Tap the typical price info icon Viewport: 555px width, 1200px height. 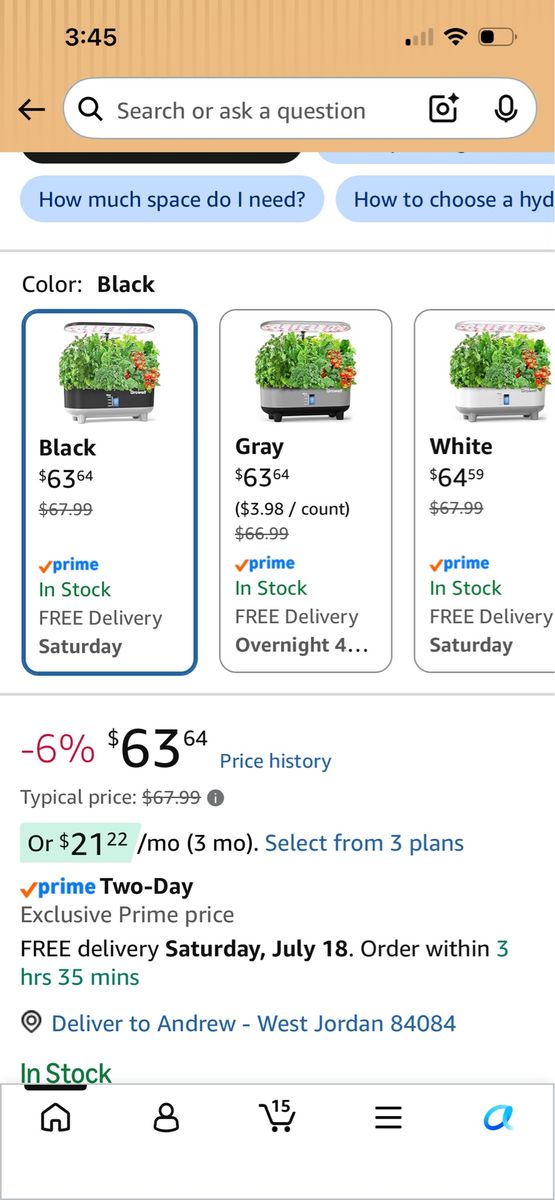pos(216,798)
